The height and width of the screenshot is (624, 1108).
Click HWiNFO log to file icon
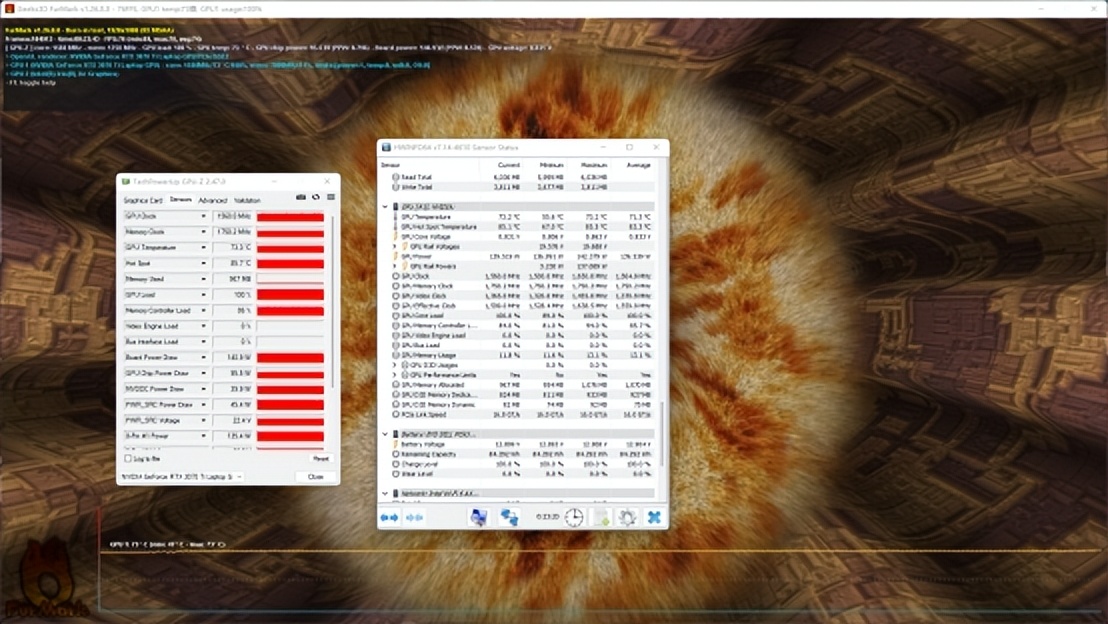601,517
